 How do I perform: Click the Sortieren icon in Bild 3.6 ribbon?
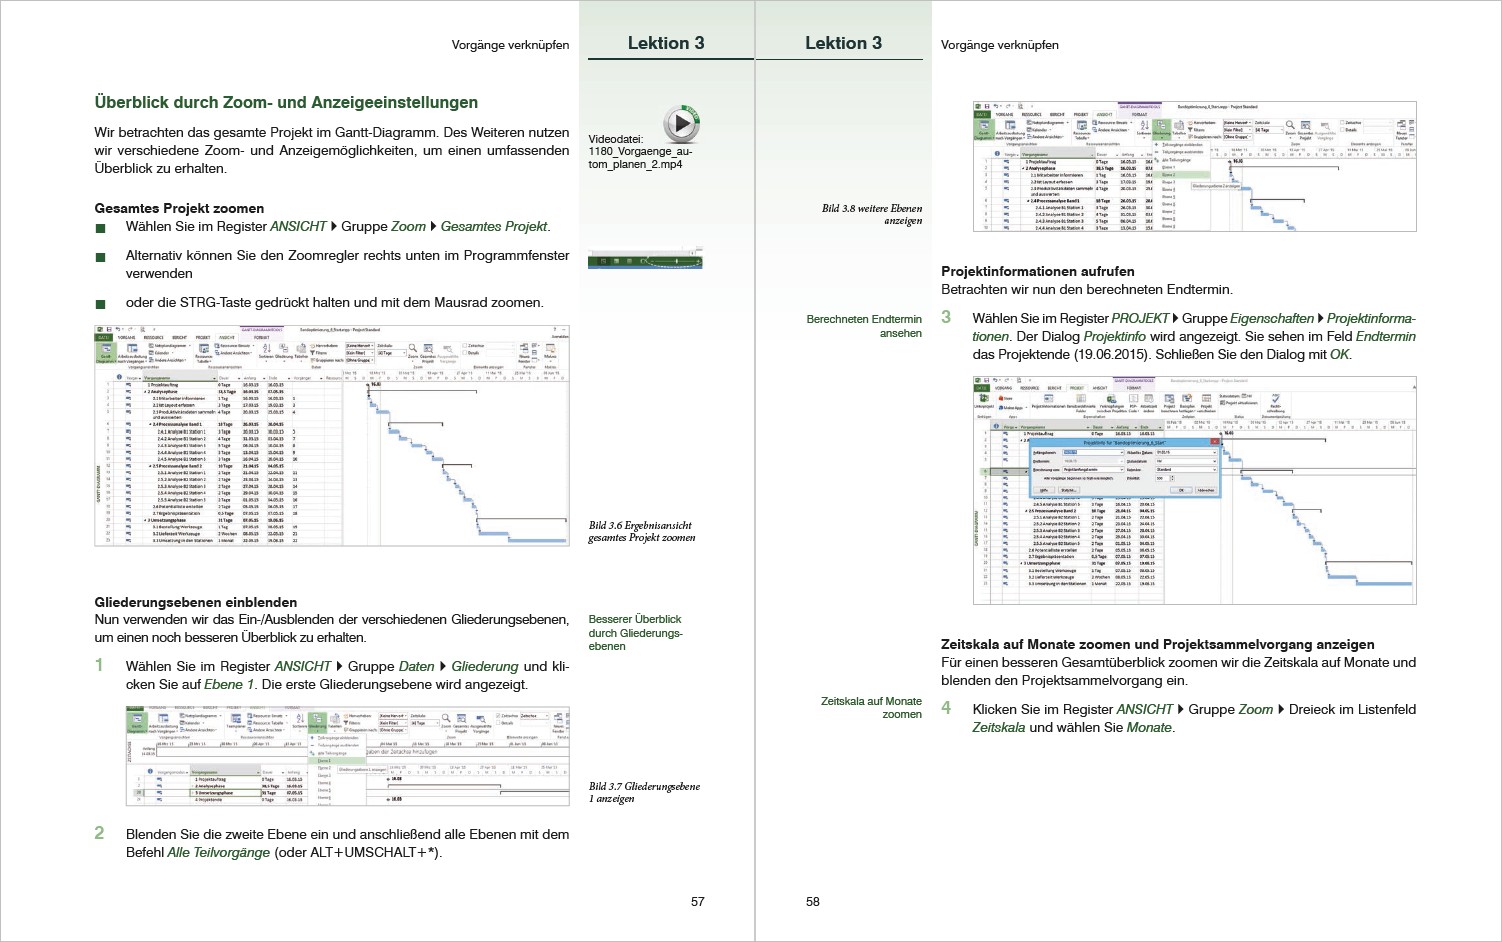click(265, 350)
